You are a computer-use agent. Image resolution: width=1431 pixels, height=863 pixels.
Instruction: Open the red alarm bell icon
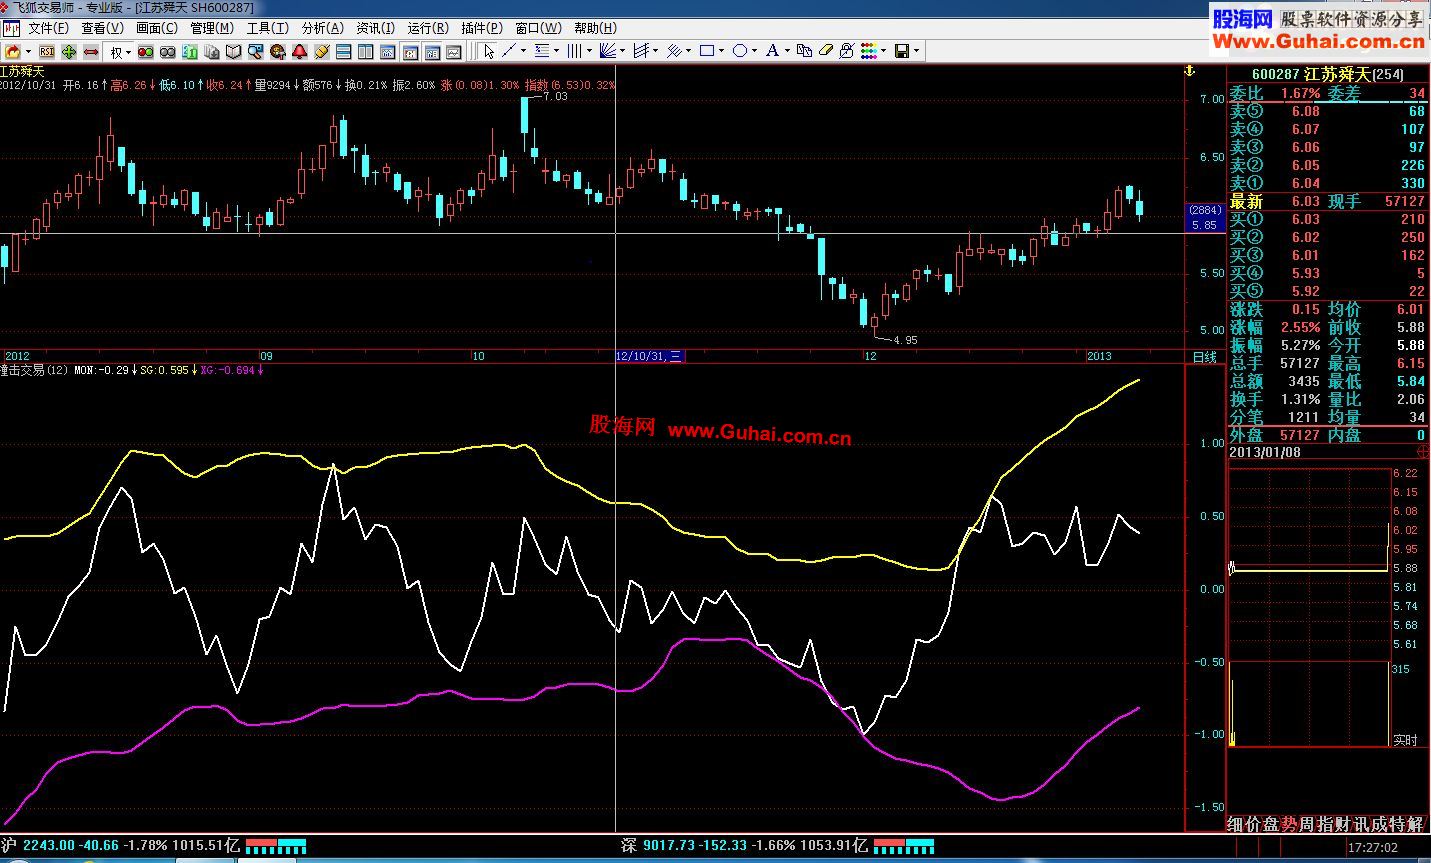click(300, 51)
